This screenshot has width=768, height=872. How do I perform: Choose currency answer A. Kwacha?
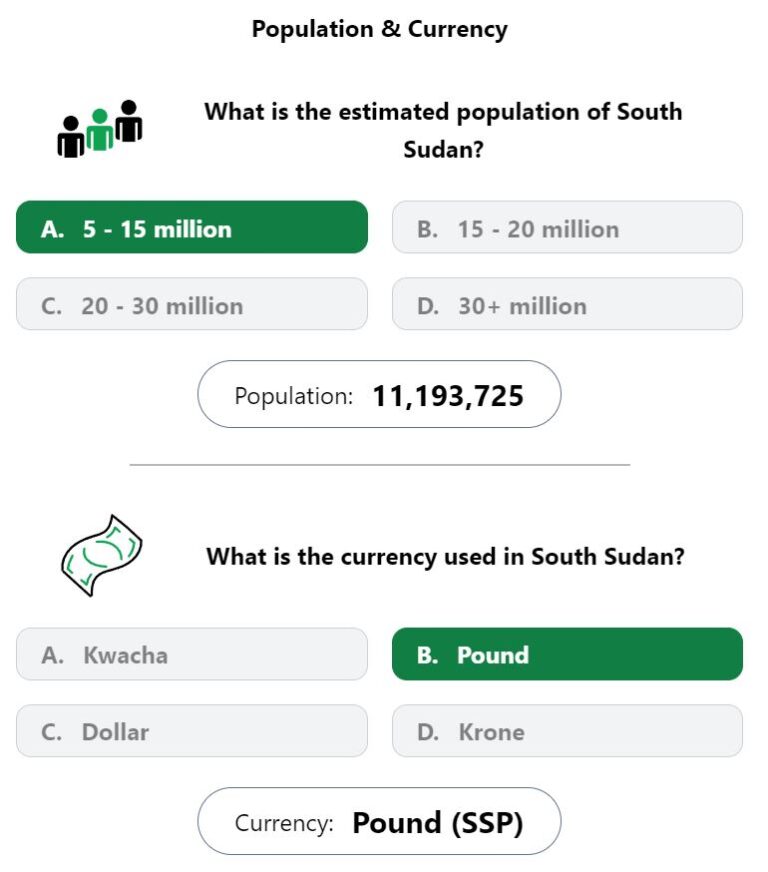[192, 654]
